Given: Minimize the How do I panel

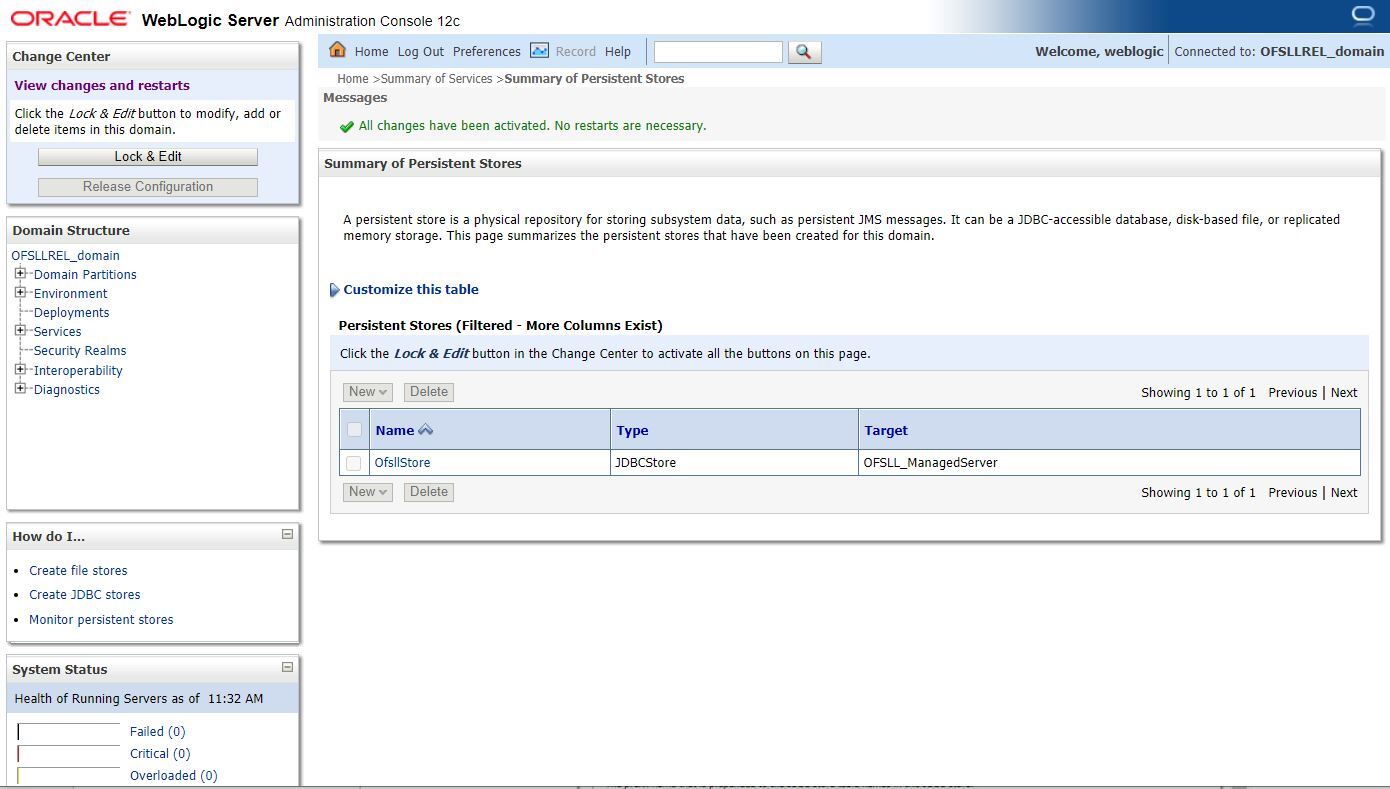Looking at the screenshot, I should pyautogui.click(x=287, y=535).
